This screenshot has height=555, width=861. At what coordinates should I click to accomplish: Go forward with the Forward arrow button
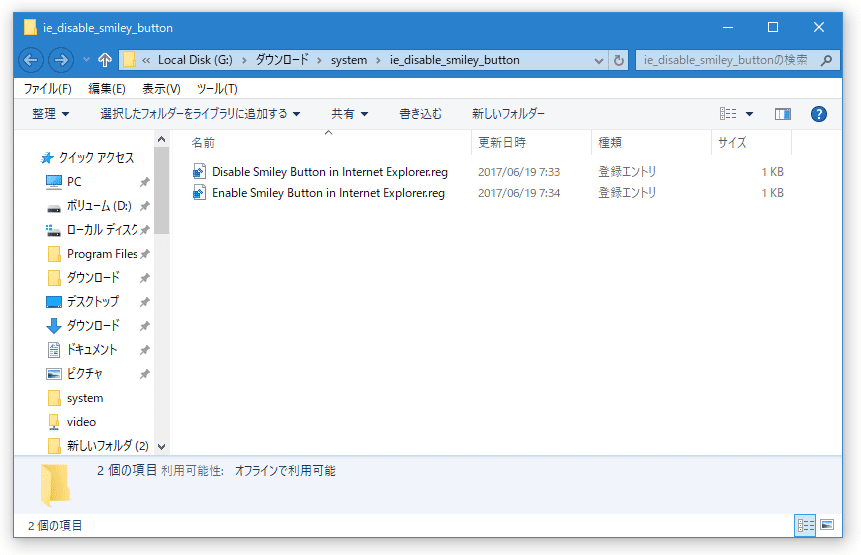click(x=61, y=60)
